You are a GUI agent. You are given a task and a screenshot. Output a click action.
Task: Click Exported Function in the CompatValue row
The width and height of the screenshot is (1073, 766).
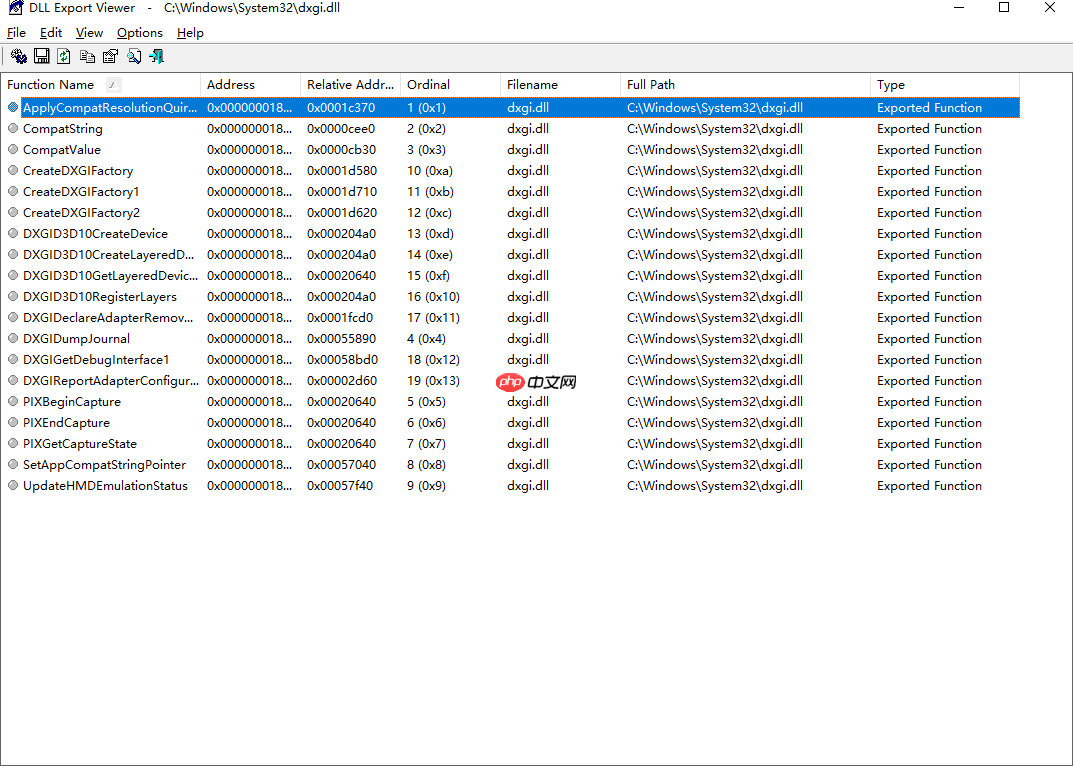[x=929, y=150]
